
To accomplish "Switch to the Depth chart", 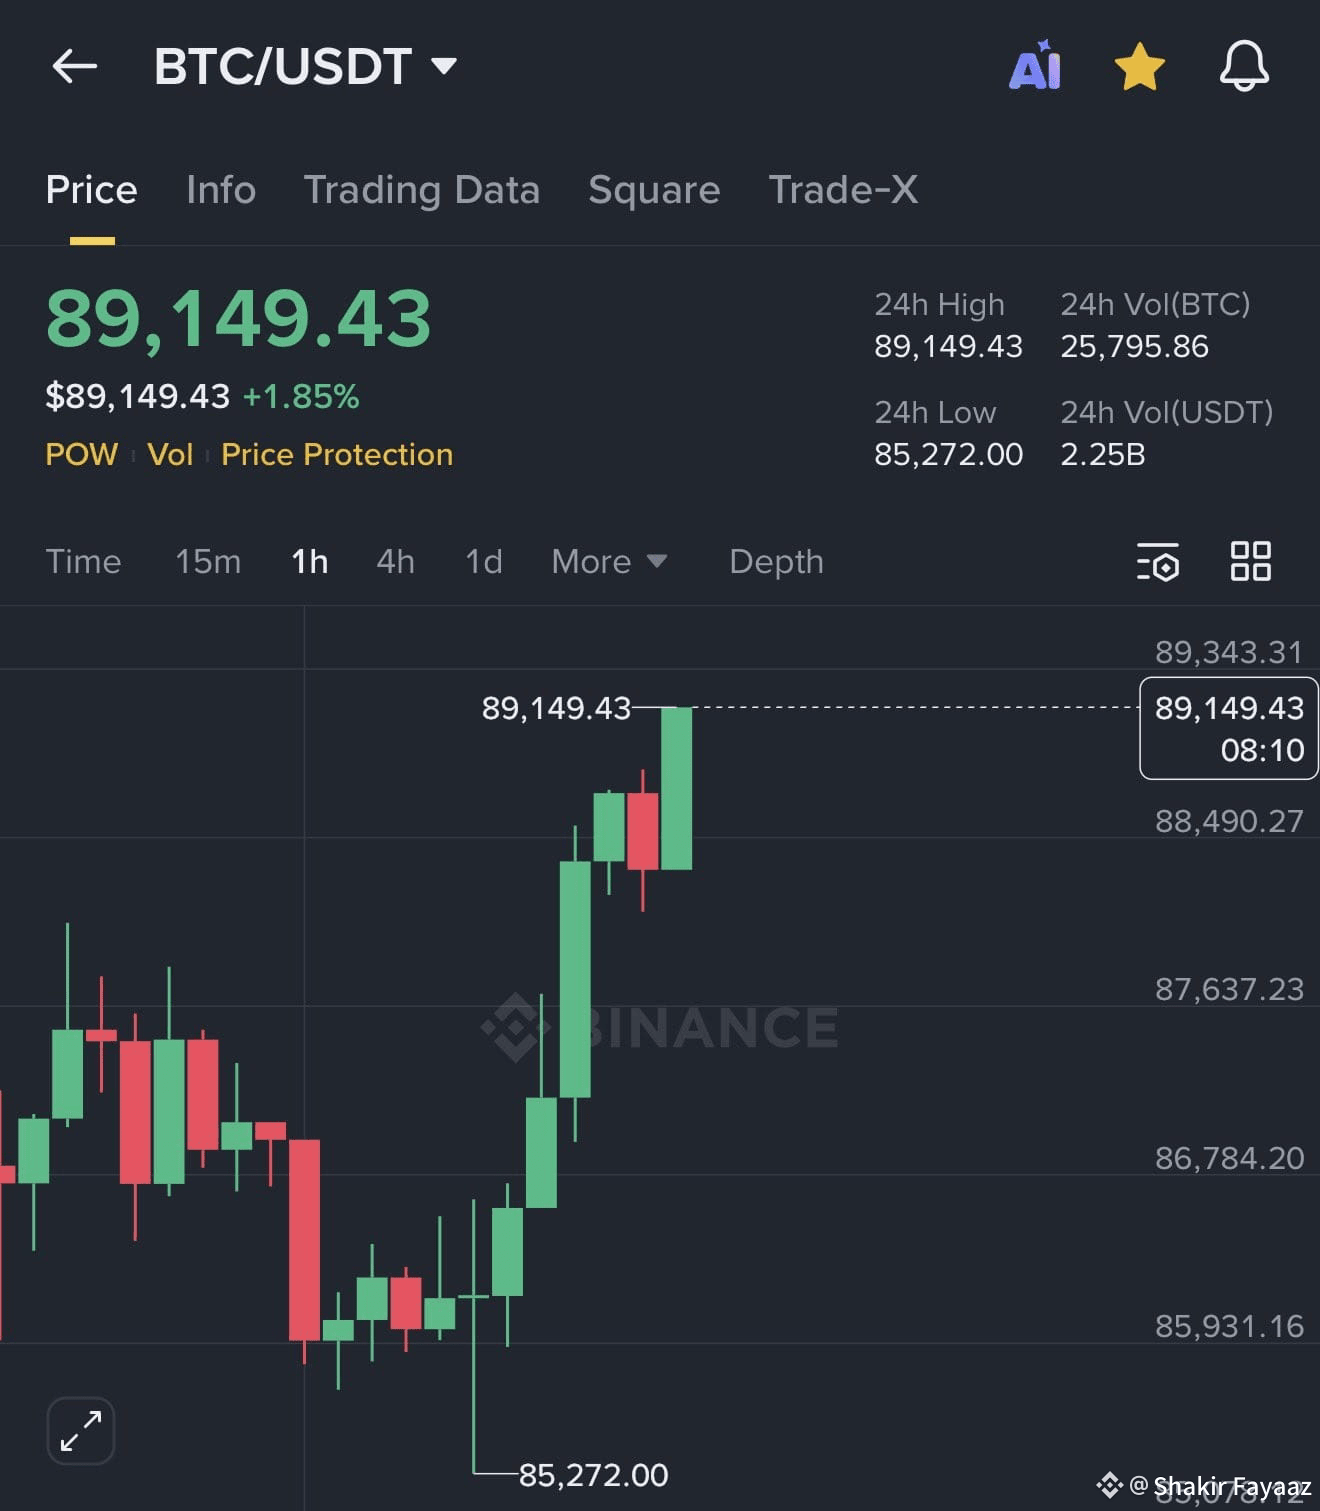I will [777, 561].
